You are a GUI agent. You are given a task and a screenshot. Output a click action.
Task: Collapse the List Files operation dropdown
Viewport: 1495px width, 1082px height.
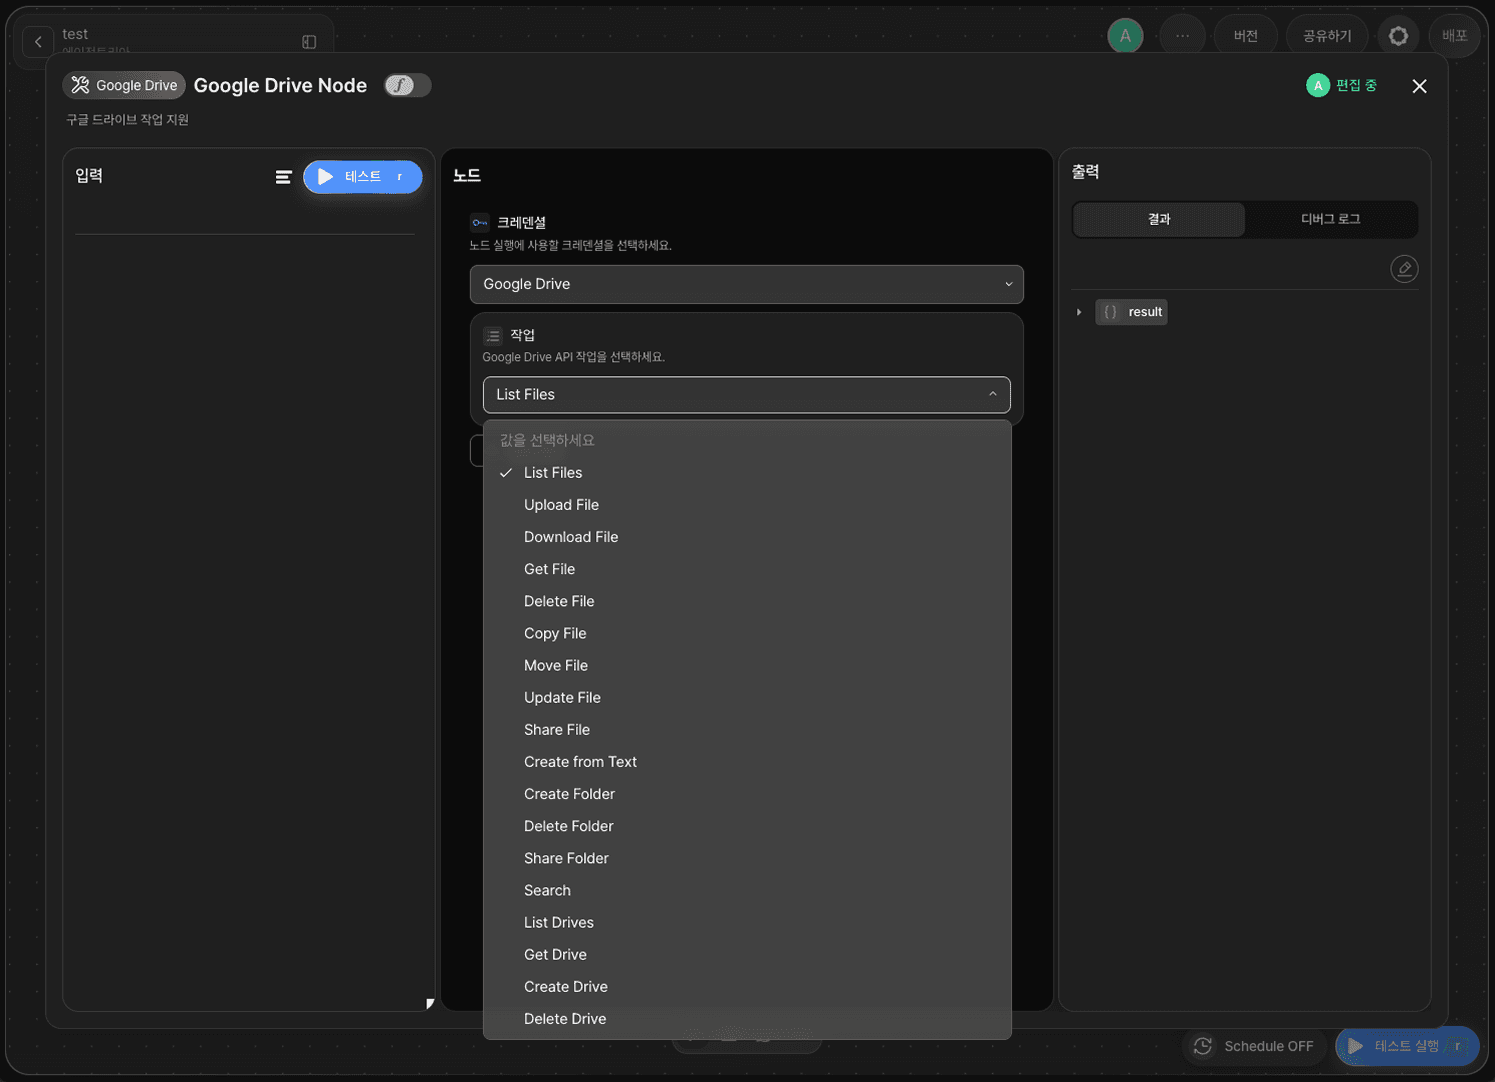[747, 394]
